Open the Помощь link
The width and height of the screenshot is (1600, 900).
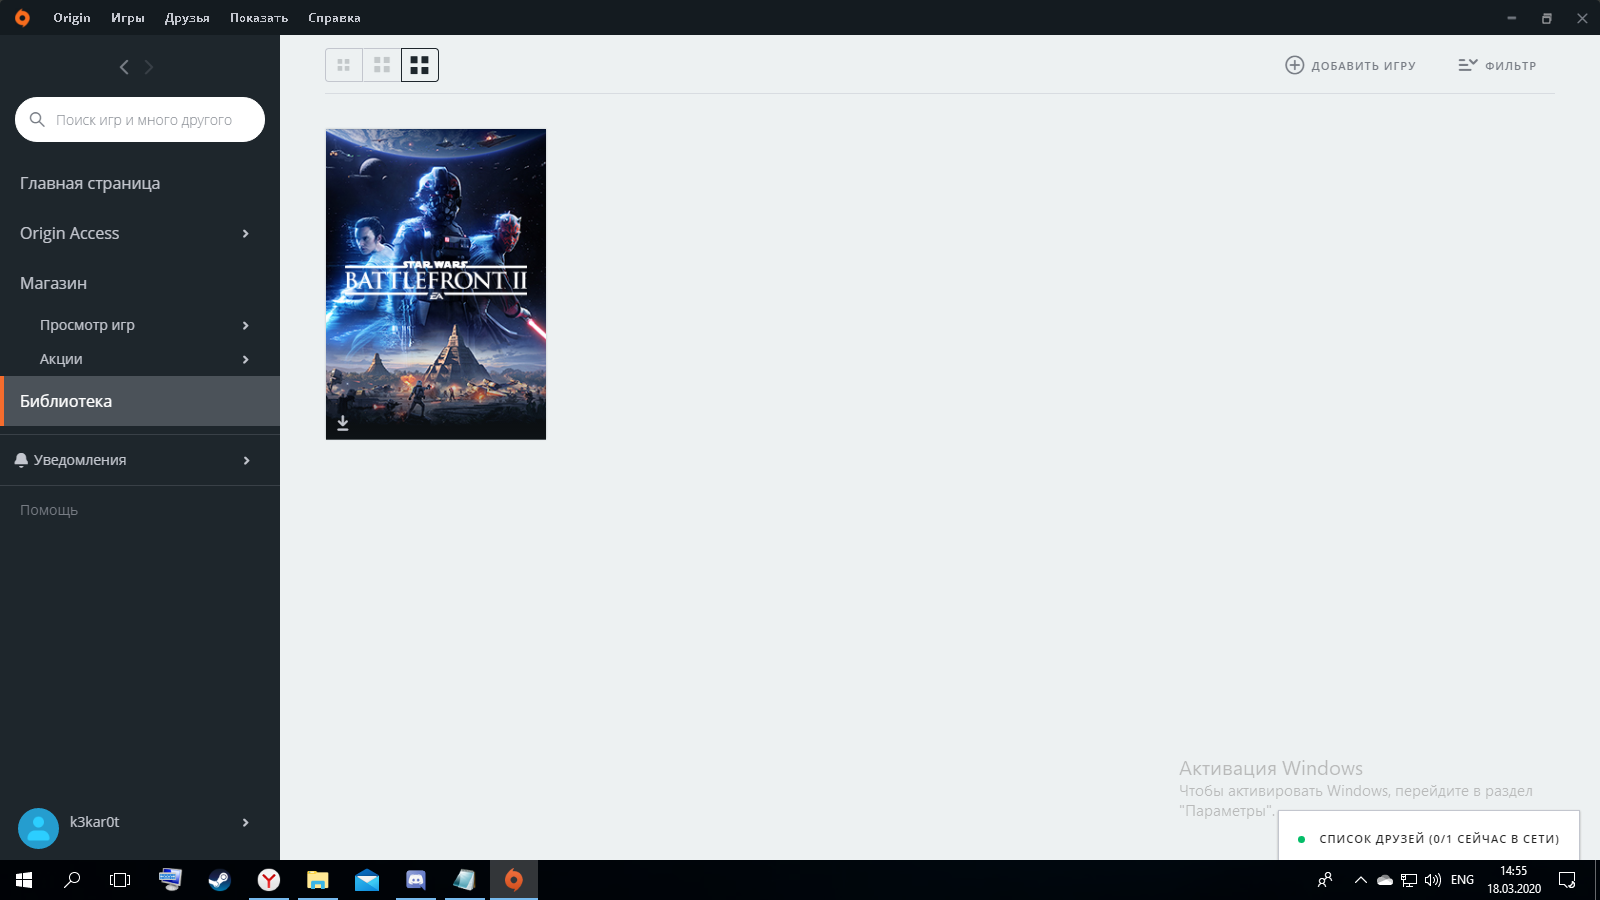click(x=49, y=510)
